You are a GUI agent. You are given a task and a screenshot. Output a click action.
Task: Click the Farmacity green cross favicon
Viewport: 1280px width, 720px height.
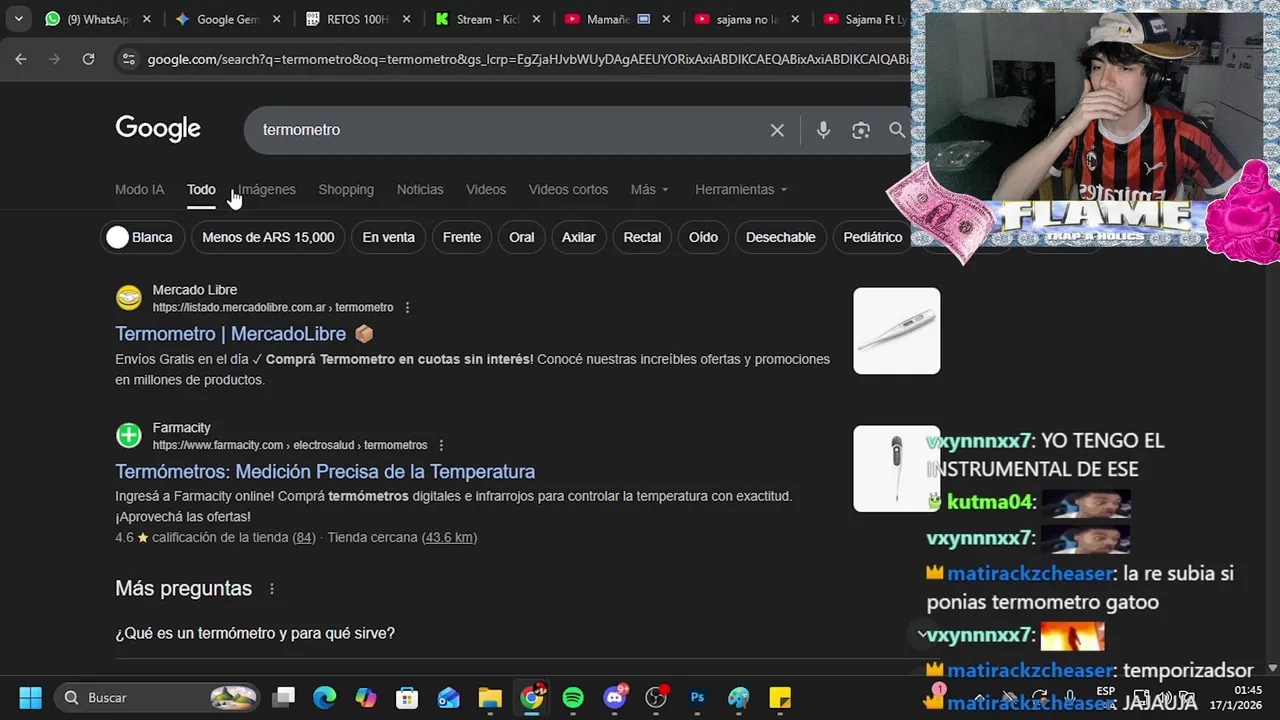pyautogui.click(x=129, y=436)
